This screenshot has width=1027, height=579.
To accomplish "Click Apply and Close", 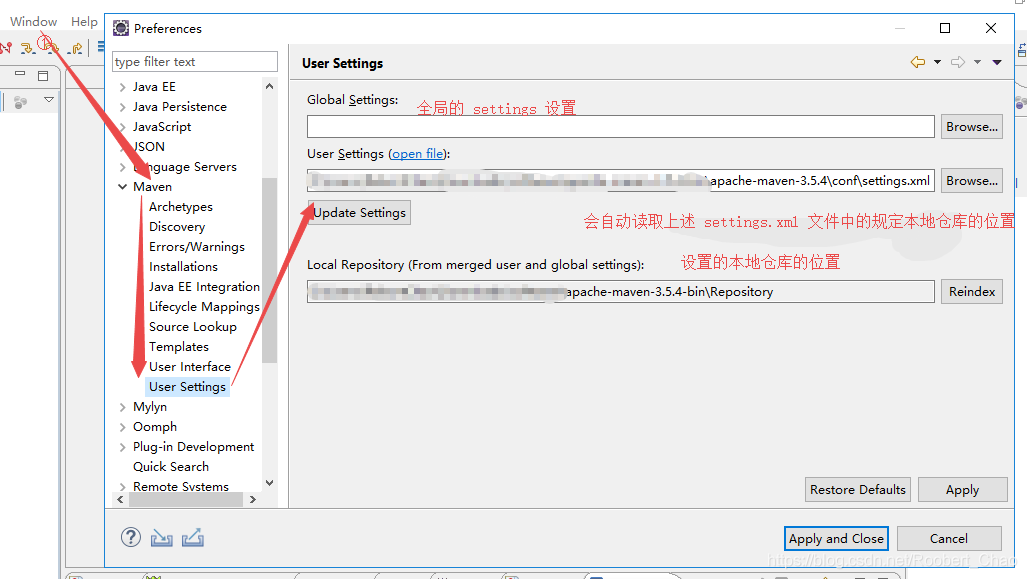I will (x=836, y=538).
